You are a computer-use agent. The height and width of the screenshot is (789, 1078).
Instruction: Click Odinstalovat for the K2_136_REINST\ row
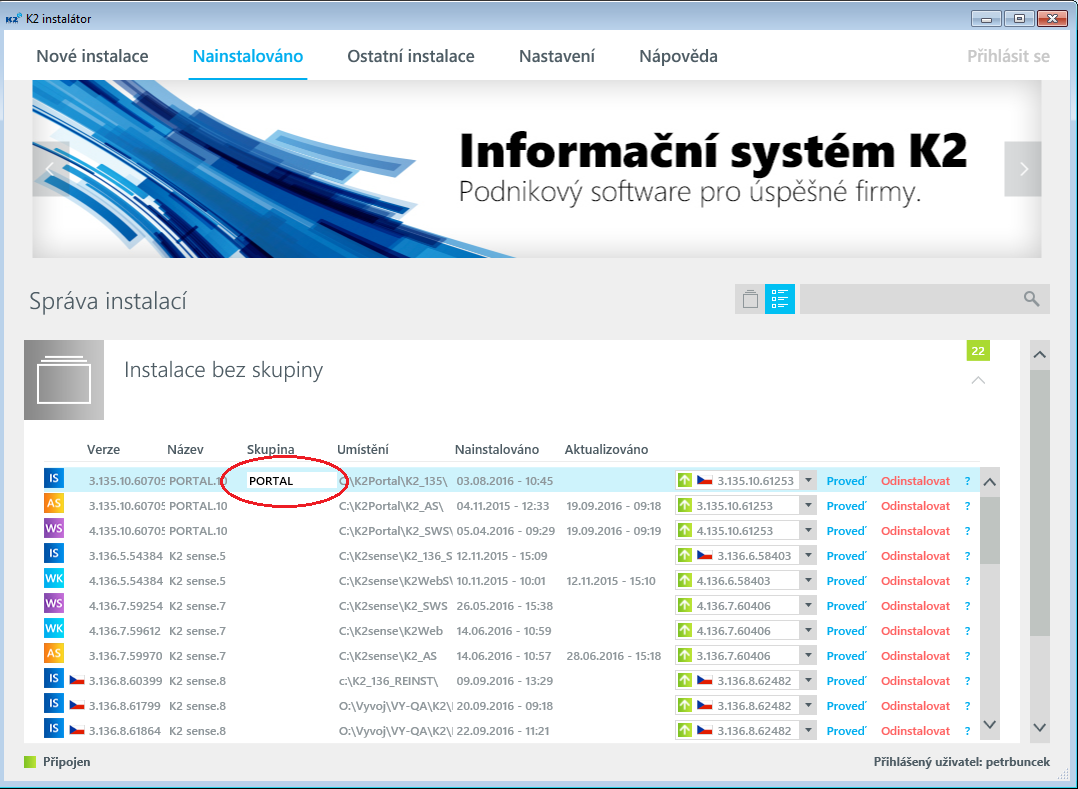[915, 681]
